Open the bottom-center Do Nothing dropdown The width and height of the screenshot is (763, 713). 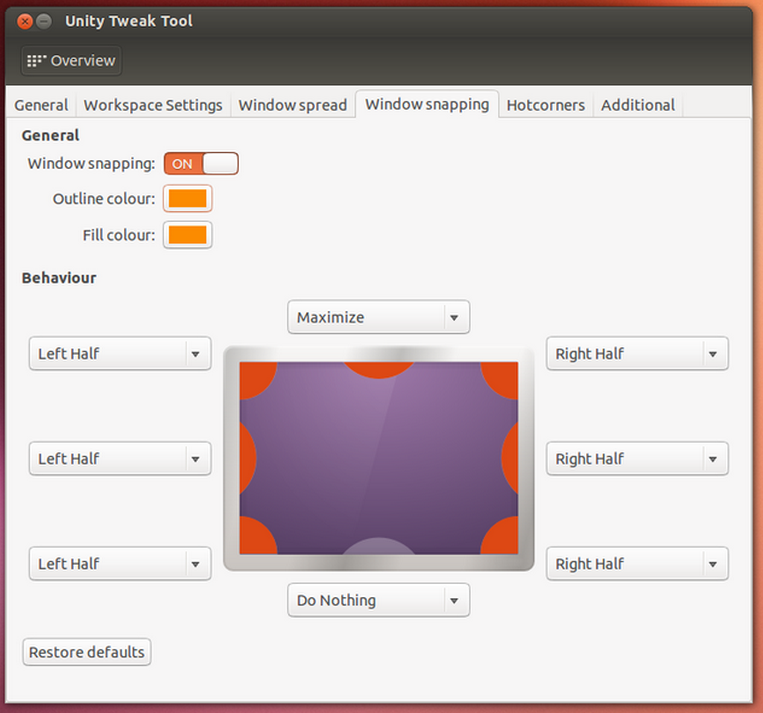point(379,600)
